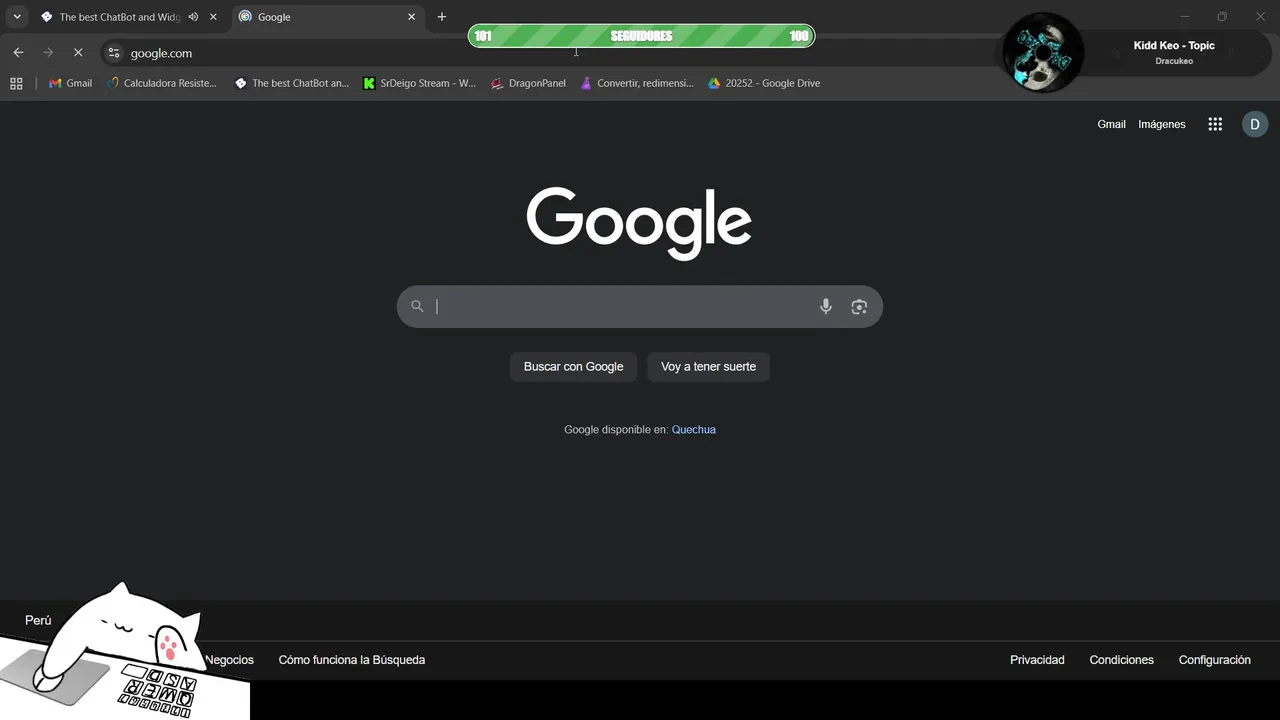The width and height of the screenshot is (1280, 720).
Task: Go forward with the forward arrow
Action: pyautogui.click(x=48, y=53)
